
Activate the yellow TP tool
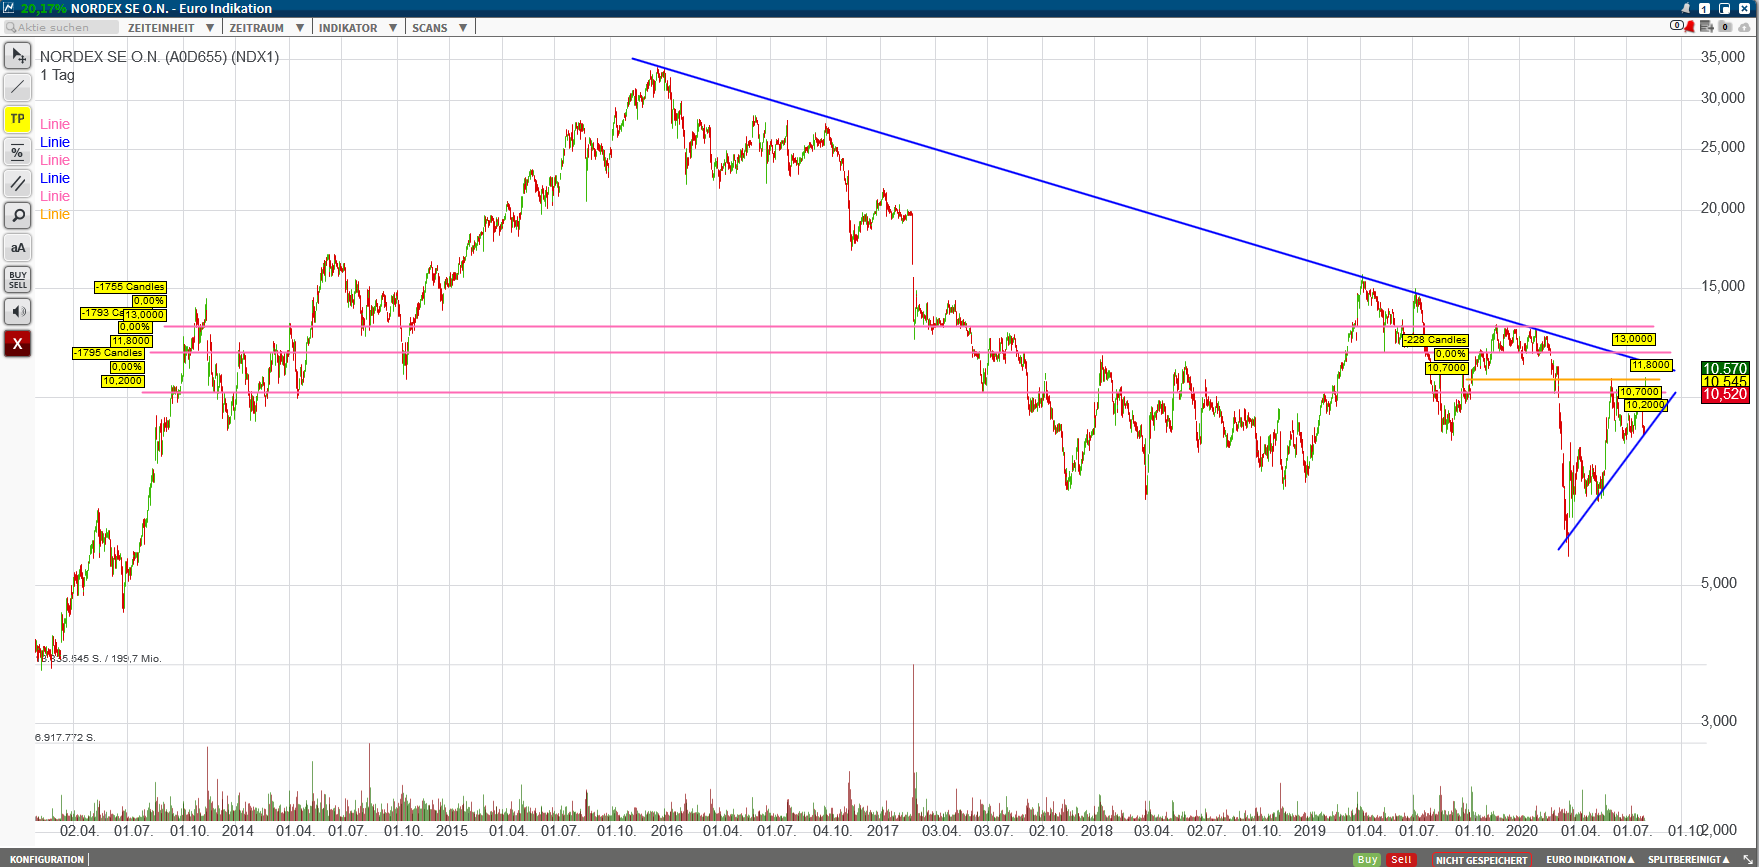[18, 120]
